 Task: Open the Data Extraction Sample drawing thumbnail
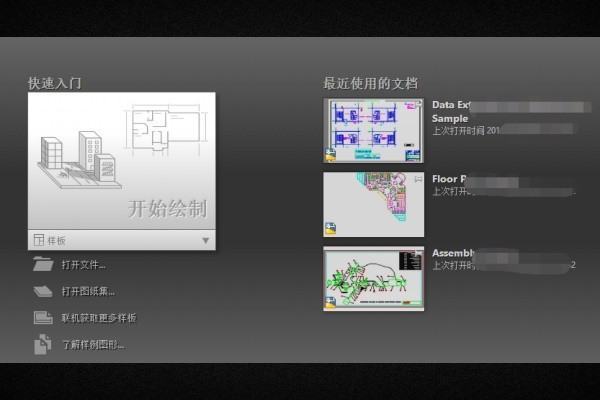tap(373, 131)
